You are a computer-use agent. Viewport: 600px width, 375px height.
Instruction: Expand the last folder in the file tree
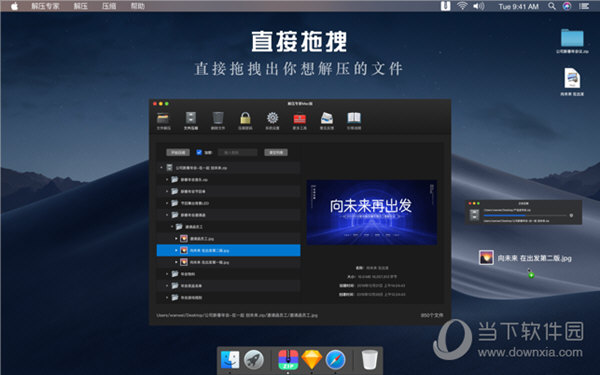click(167, 297)
